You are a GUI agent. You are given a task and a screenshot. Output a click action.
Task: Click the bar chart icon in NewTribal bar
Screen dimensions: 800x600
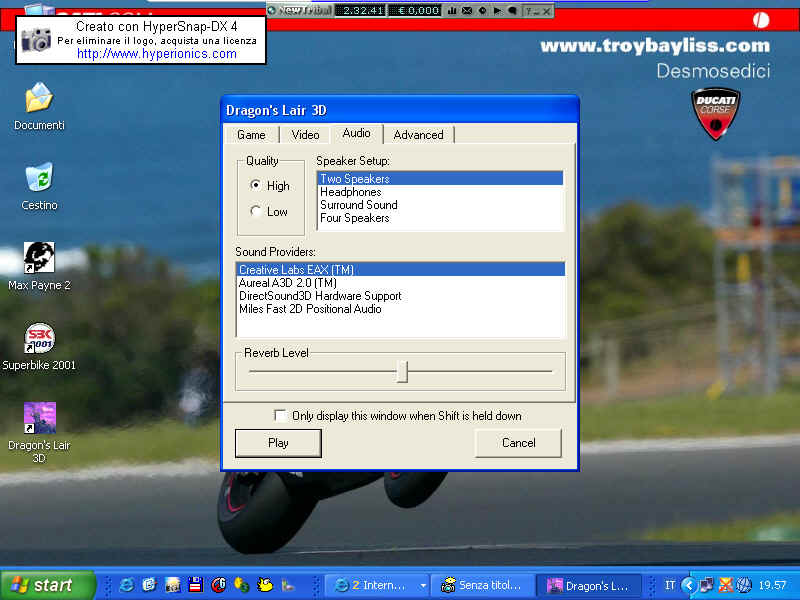pyautogui.click(x=452, y=10)
